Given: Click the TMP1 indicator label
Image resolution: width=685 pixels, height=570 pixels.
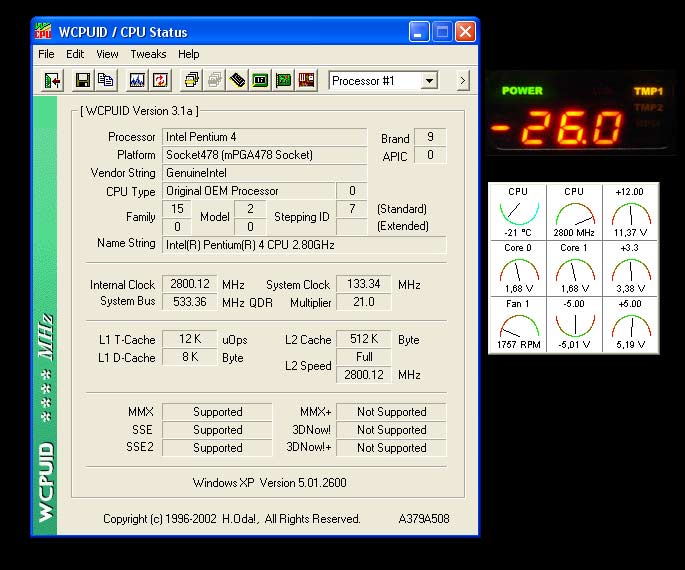Looking at the screenshot, I should tap(648, 91).
